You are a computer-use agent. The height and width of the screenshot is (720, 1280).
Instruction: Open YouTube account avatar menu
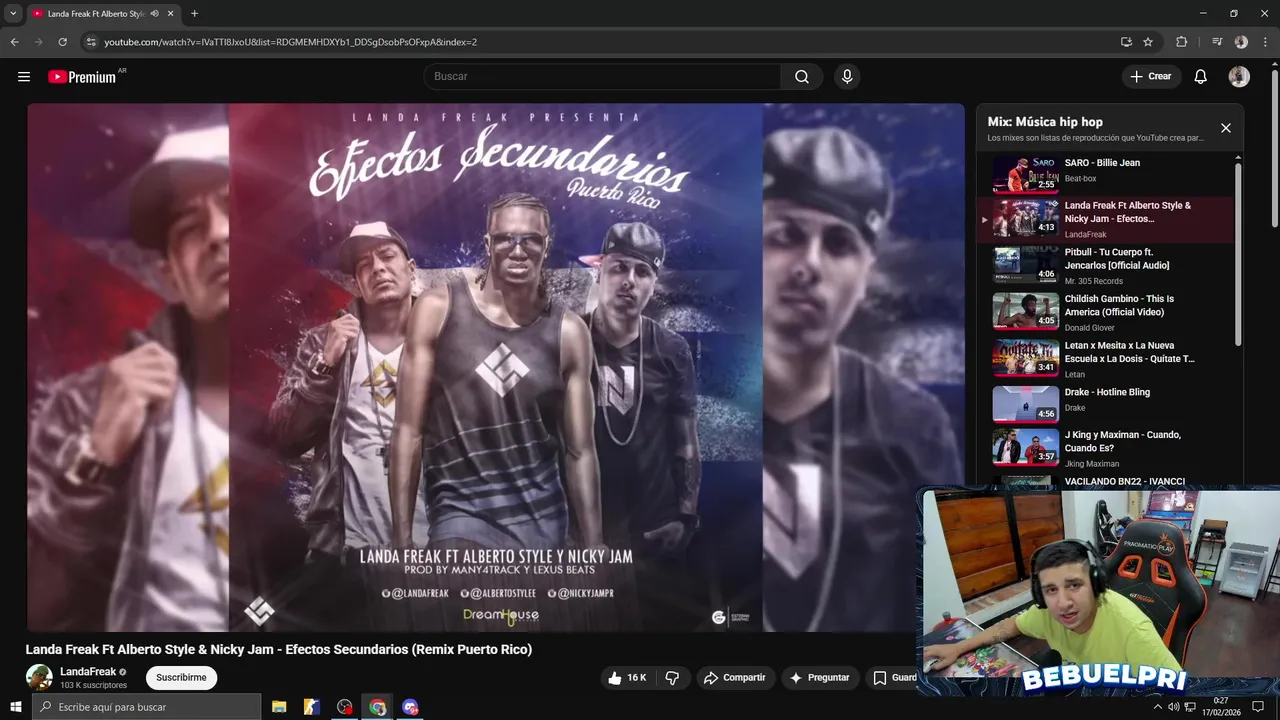click(1239, 77)
